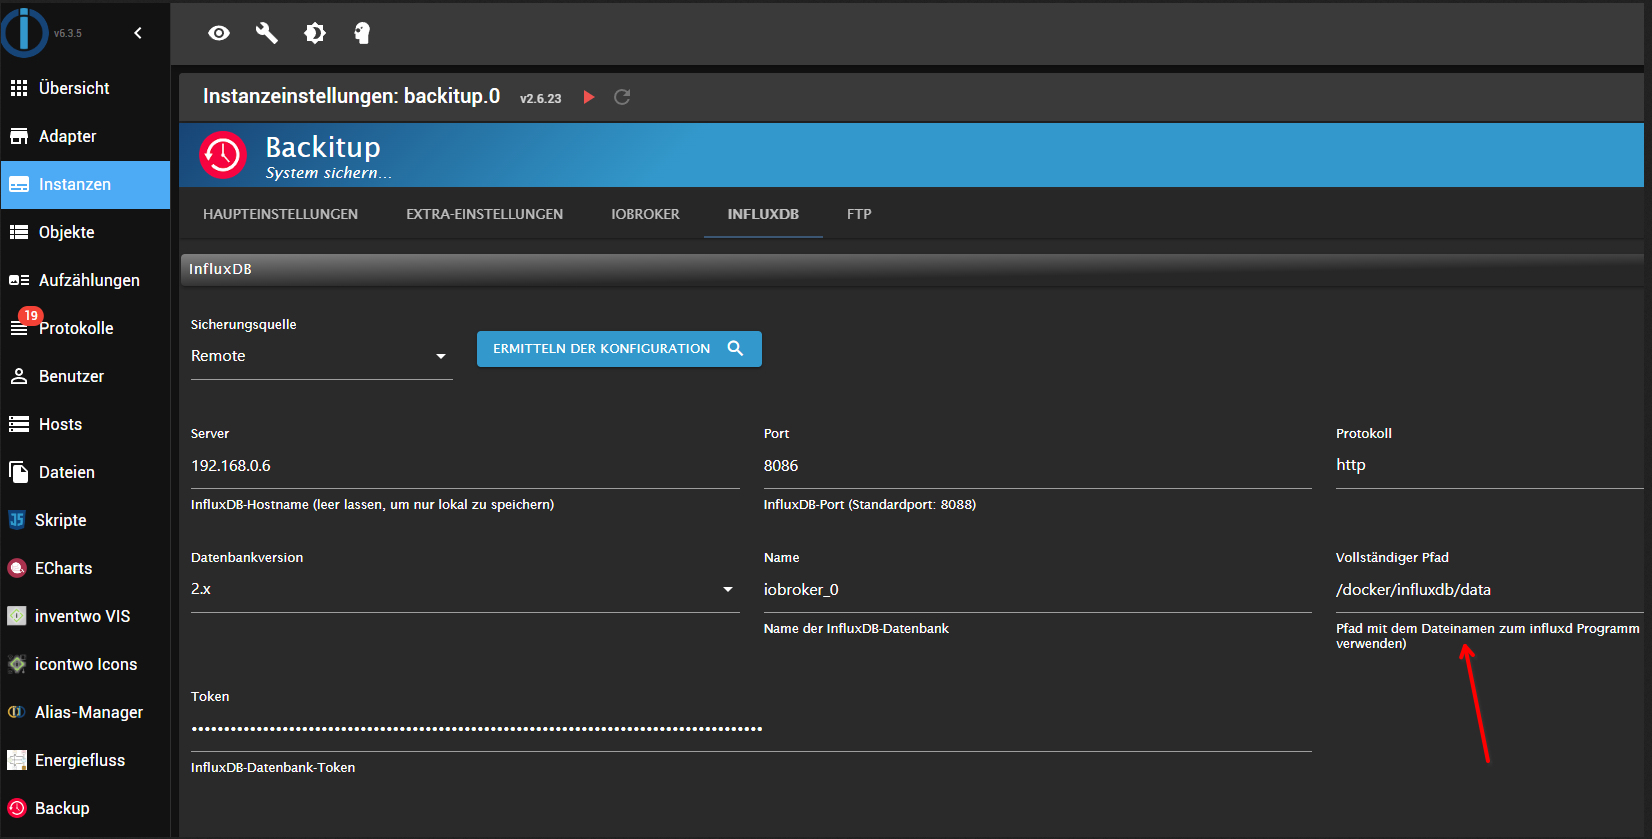This screenshot has width=1652, height=839.
Task: Select the INFLUXDB tab
Action: [763, 214]
